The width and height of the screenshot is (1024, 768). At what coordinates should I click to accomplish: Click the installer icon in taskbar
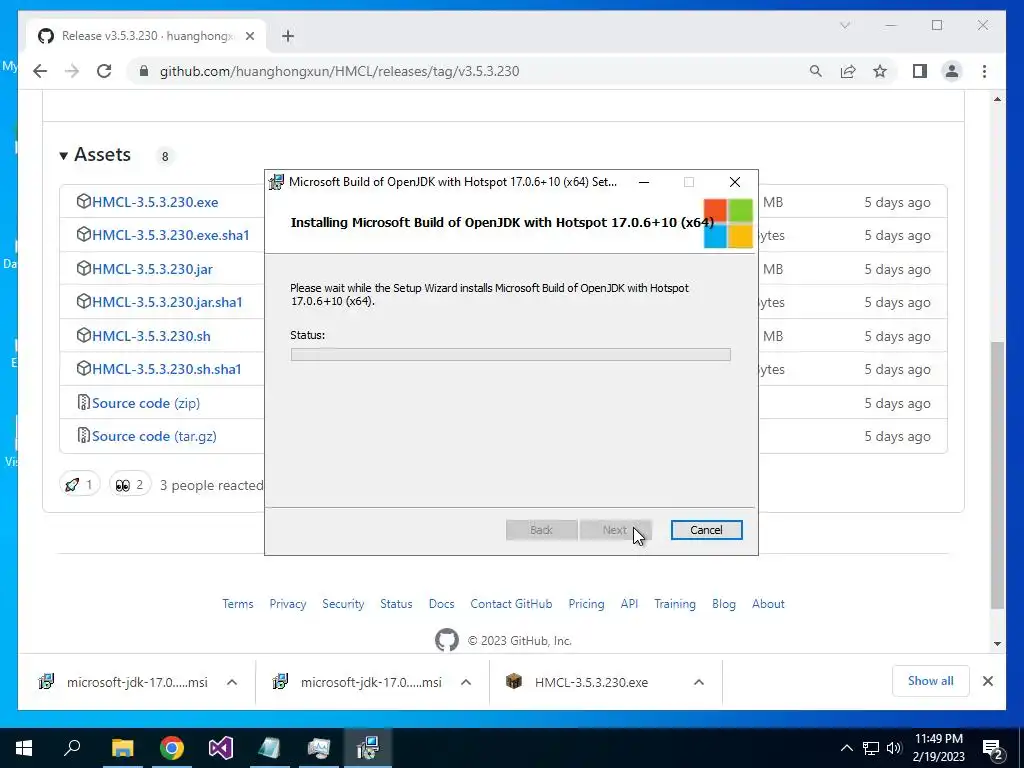point(368,748)
